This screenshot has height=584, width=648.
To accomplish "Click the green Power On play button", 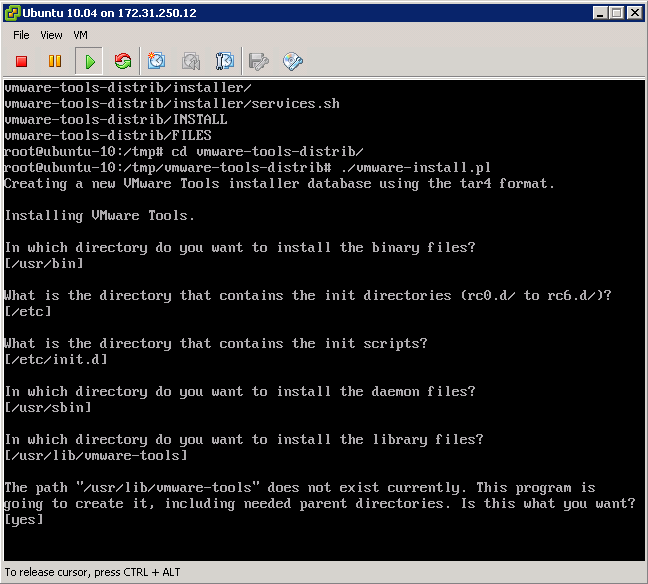I will point(89,61).
